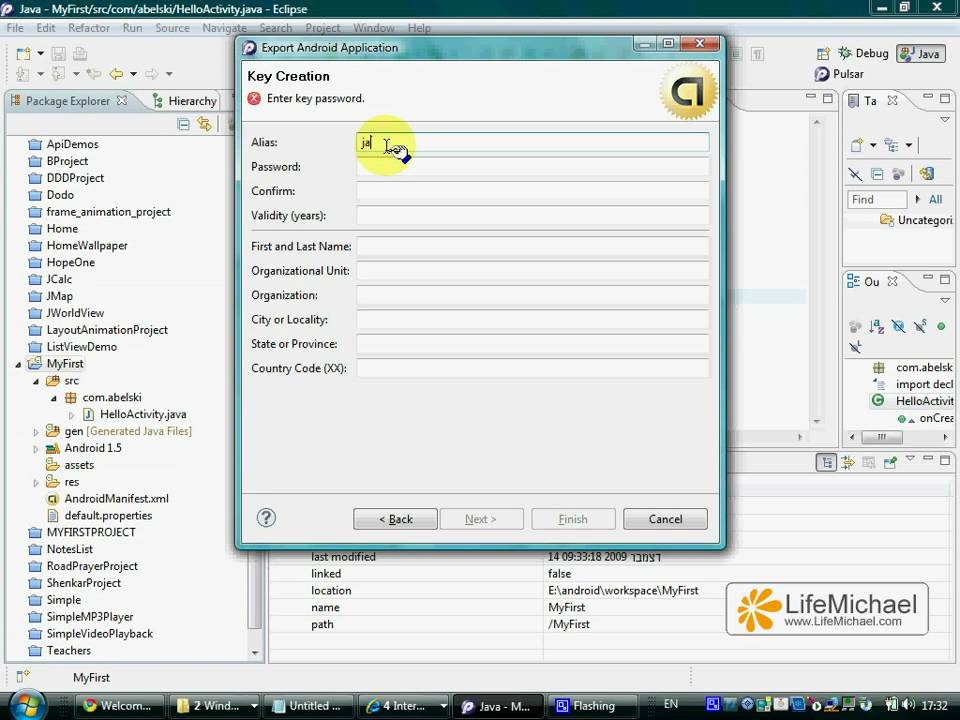The image size is (960, 720).
Task: Open the Navigate menu
Action: coord(224,28)
